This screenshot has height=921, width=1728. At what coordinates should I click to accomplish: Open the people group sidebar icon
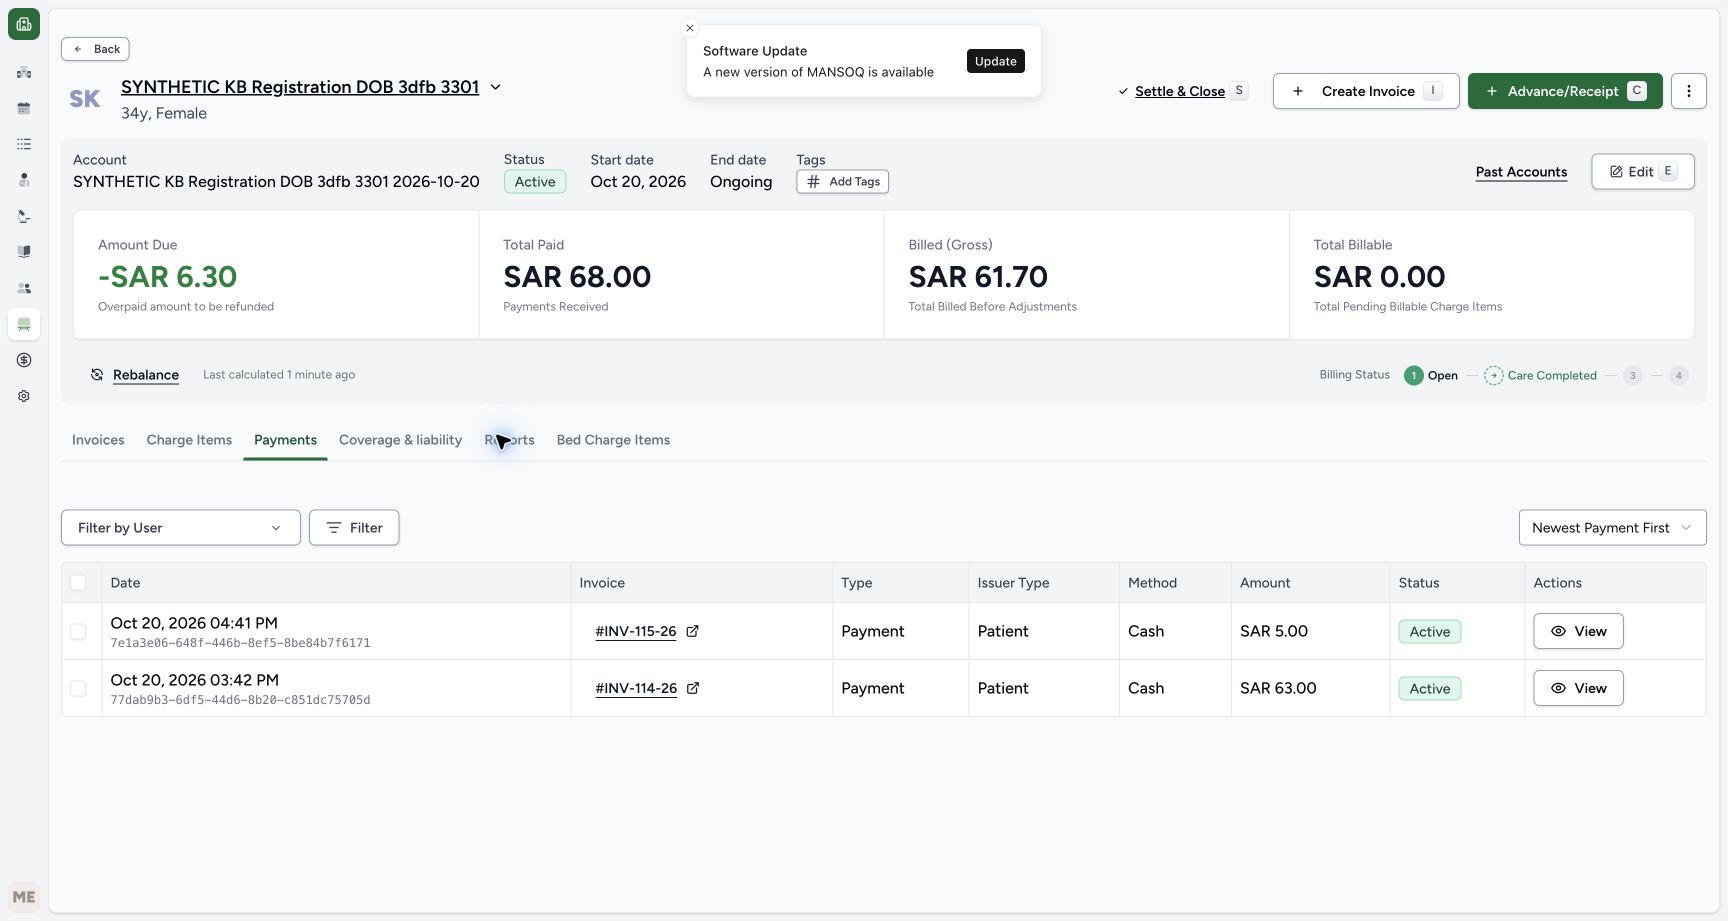pos(24,288)
